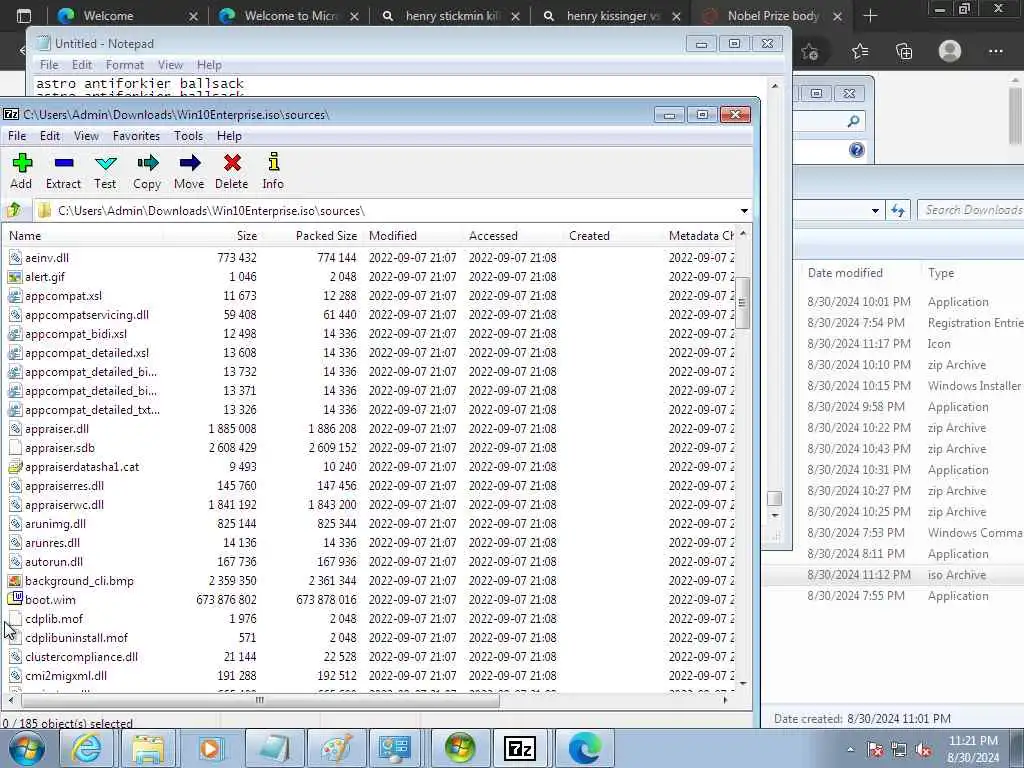
Task: Open the 7-Zip Edit menu
Action: pyautogui.click(x=50, y=136)
